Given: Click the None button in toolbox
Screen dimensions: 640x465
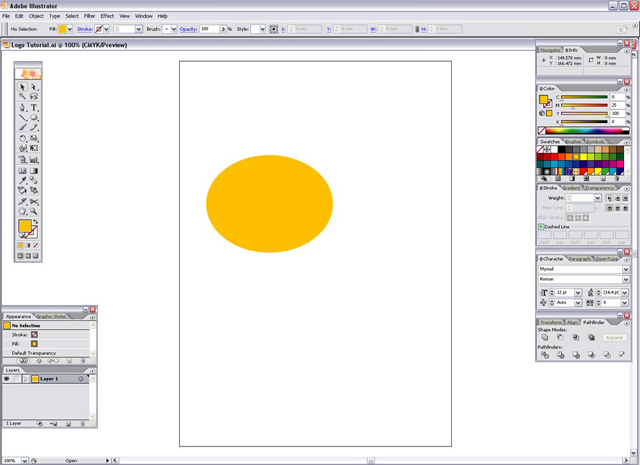Looking at the screenshot, I should coord(36,245).
